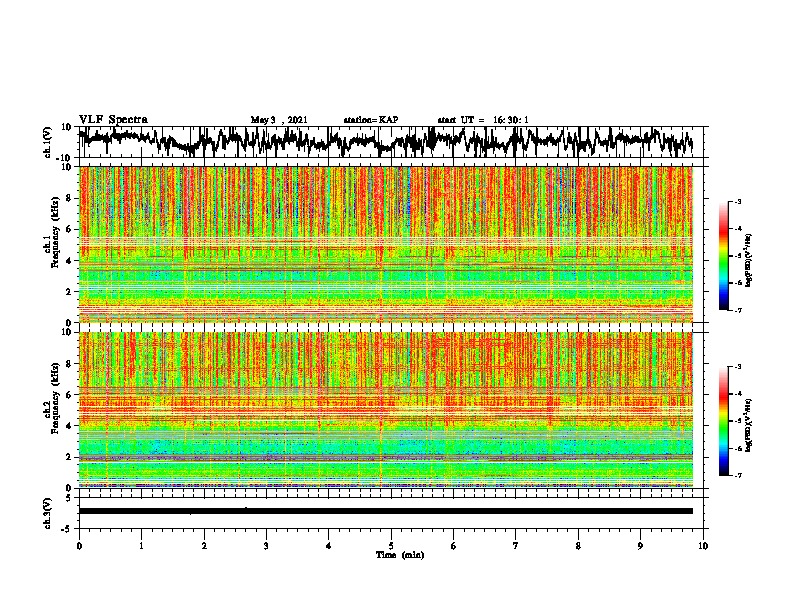The height and width of the screenshot is (612, 792).
Task: Select the ch.3(V) axis label
Action: click(48, 514)
